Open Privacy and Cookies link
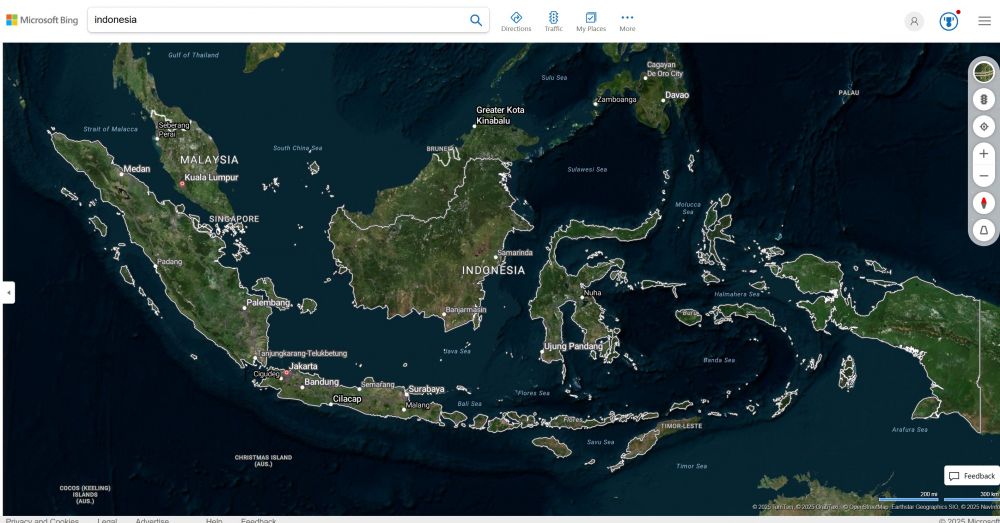Image resolution: width=1000 pixels, height=523 pixels. point(42,520)
